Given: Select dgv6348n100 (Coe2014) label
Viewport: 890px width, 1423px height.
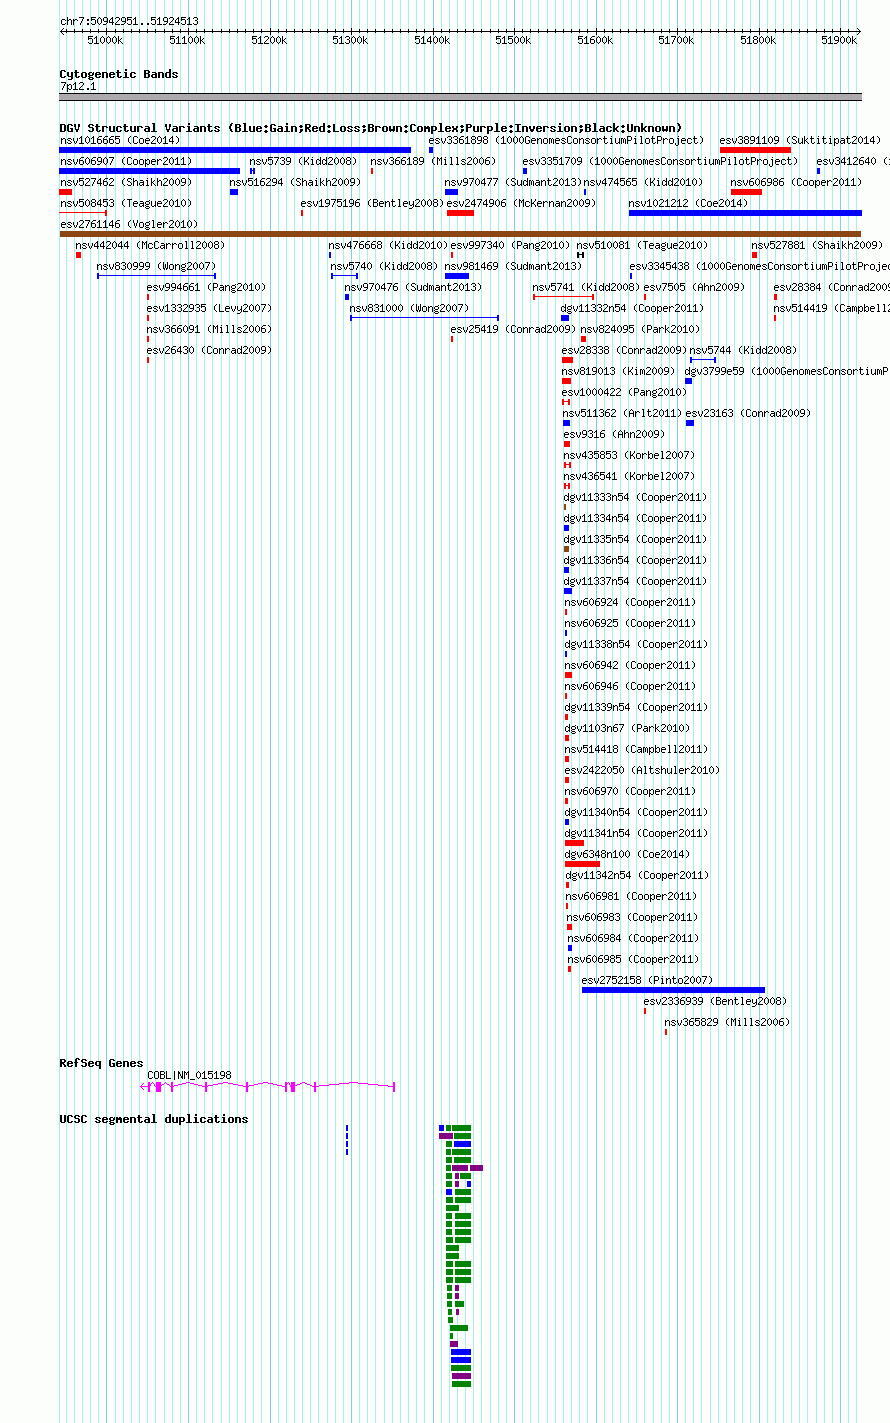Looking at the screenshot, I should [628, 854].
